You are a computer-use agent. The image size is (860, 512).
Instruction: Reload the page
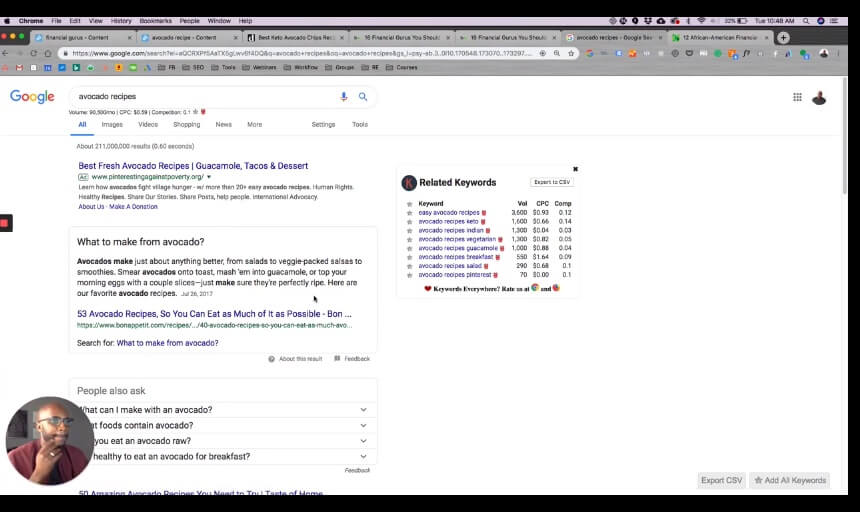[x=33, y=53]
